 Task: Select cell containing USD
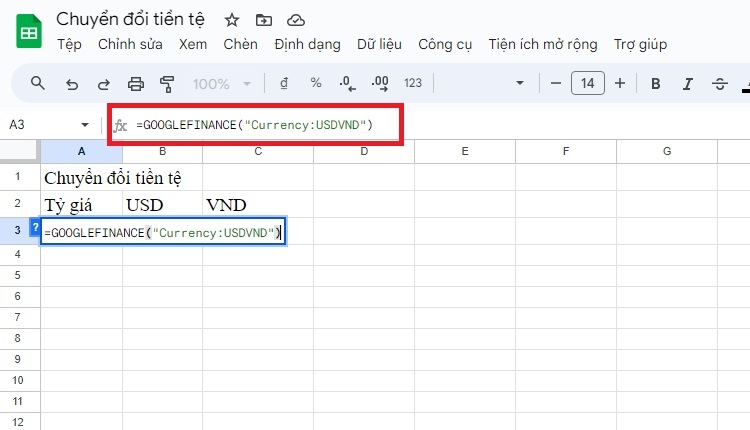coord(163,205)
